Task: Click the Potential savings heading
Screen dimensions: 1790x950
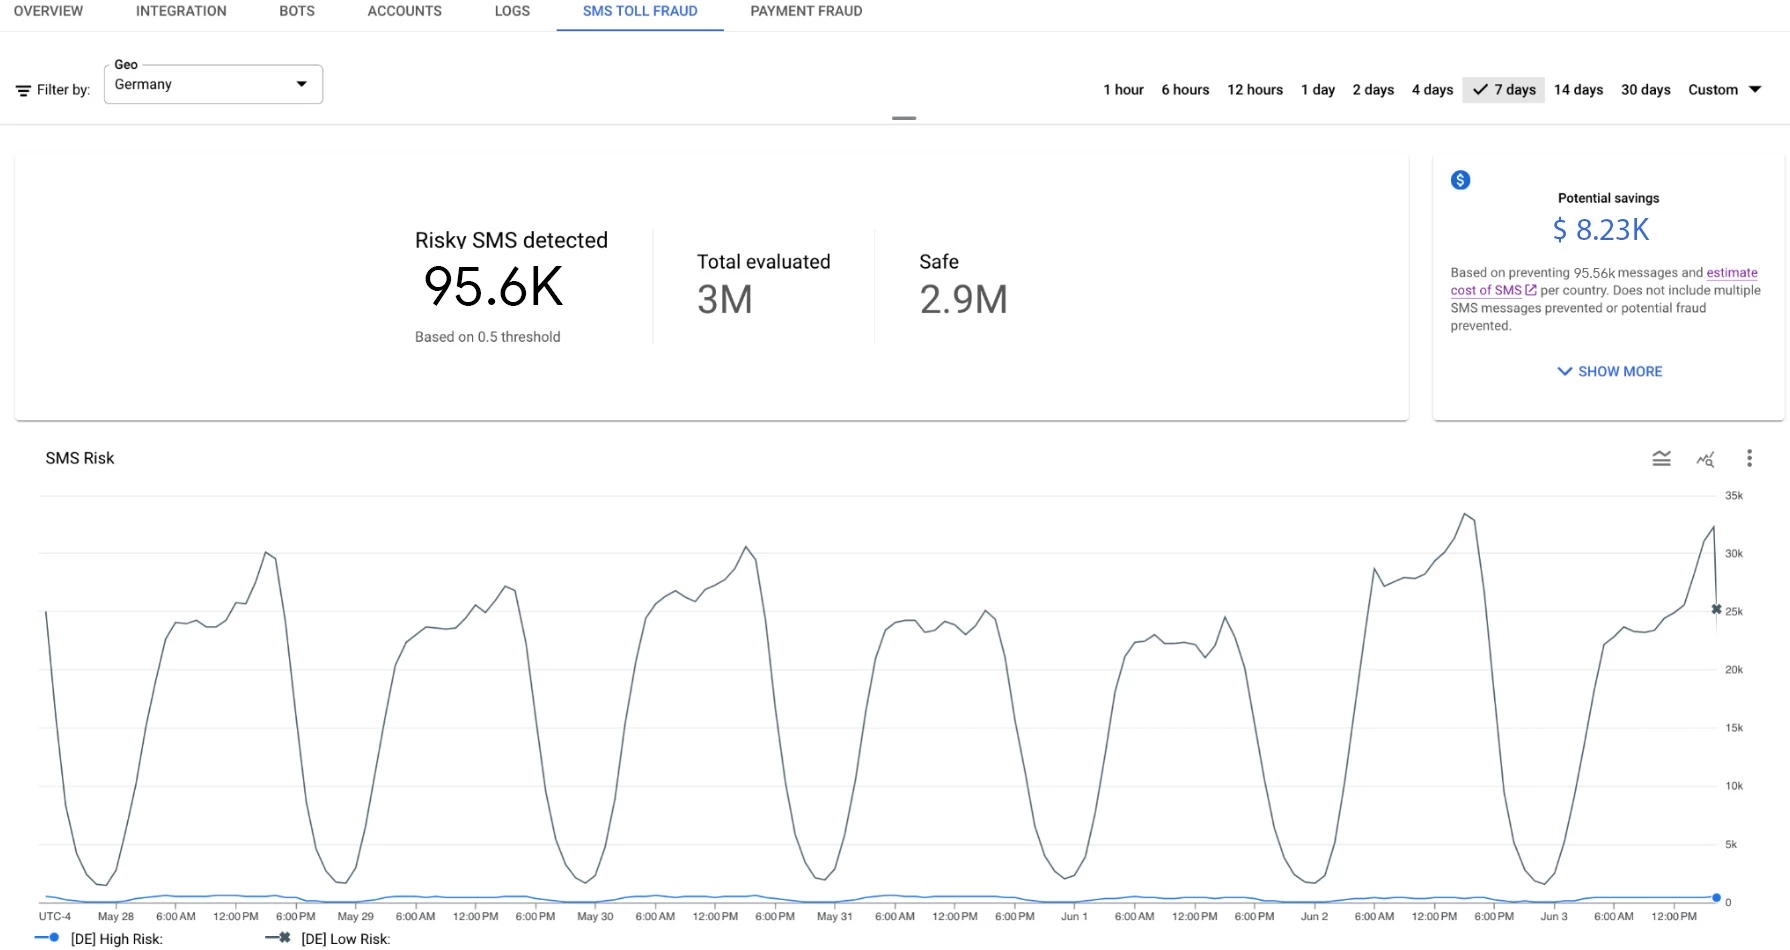Action: coord(1608,198)
